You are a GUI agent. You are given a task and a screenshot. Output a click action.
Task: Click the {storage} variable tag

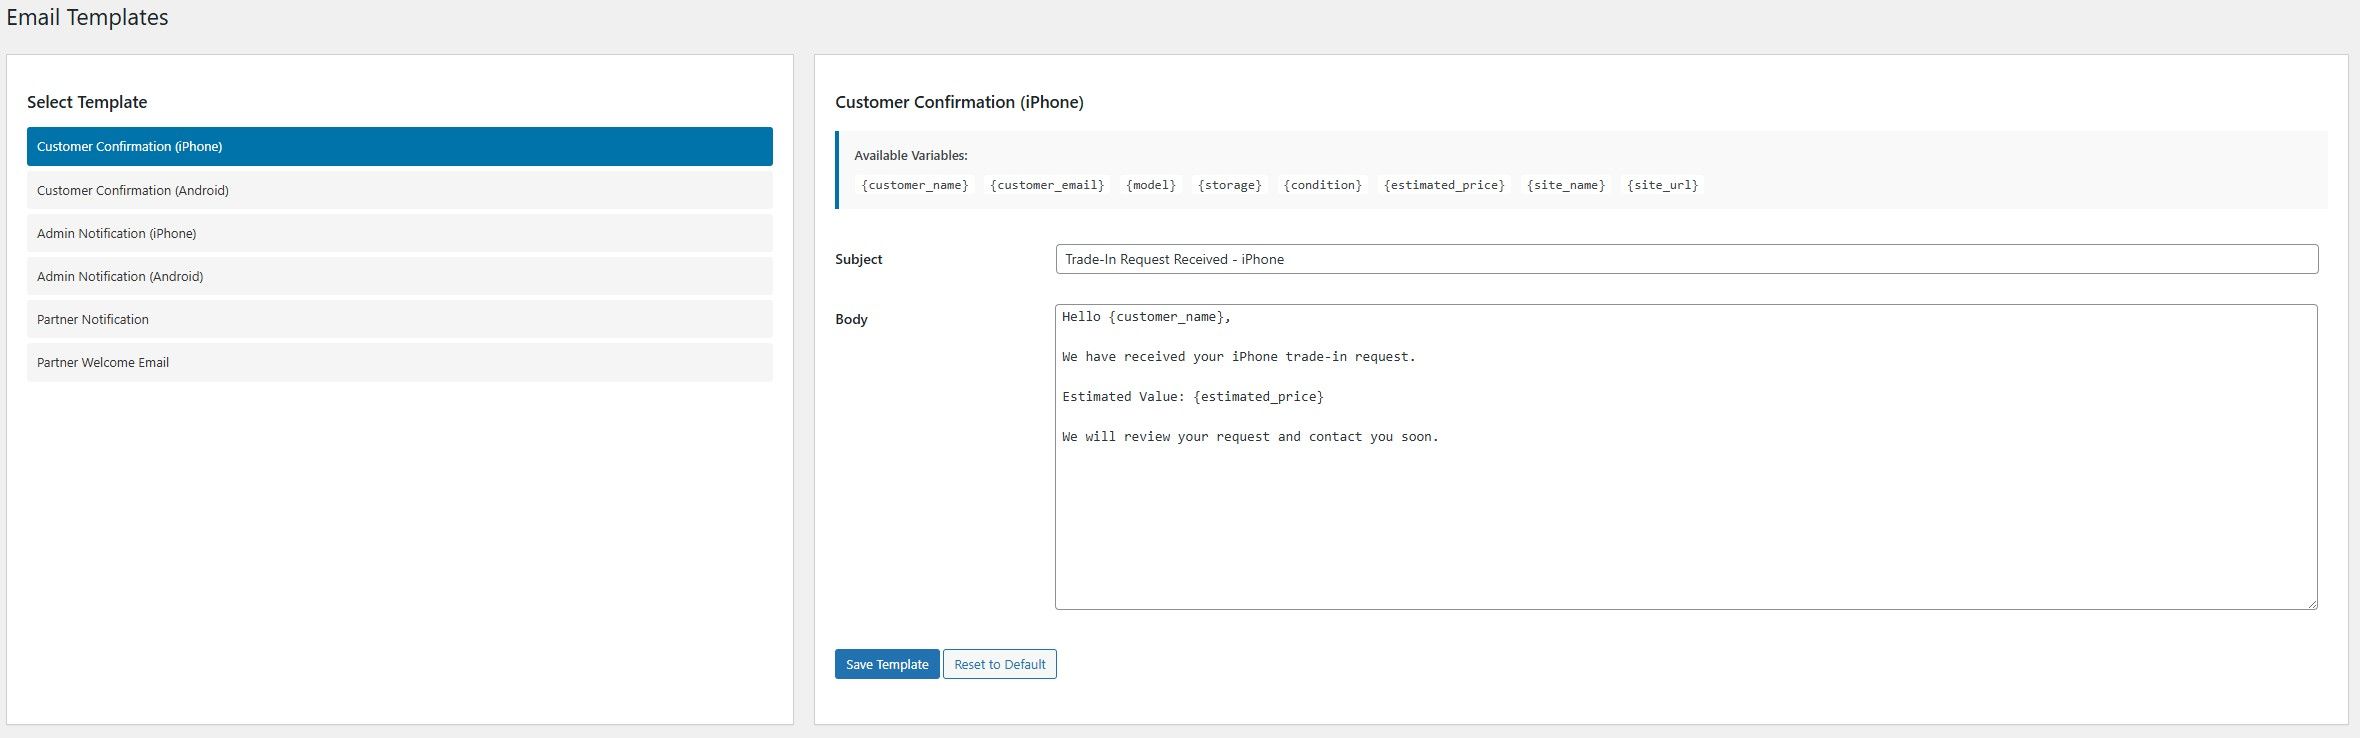pyautogui.click(x=1229, y=185)
